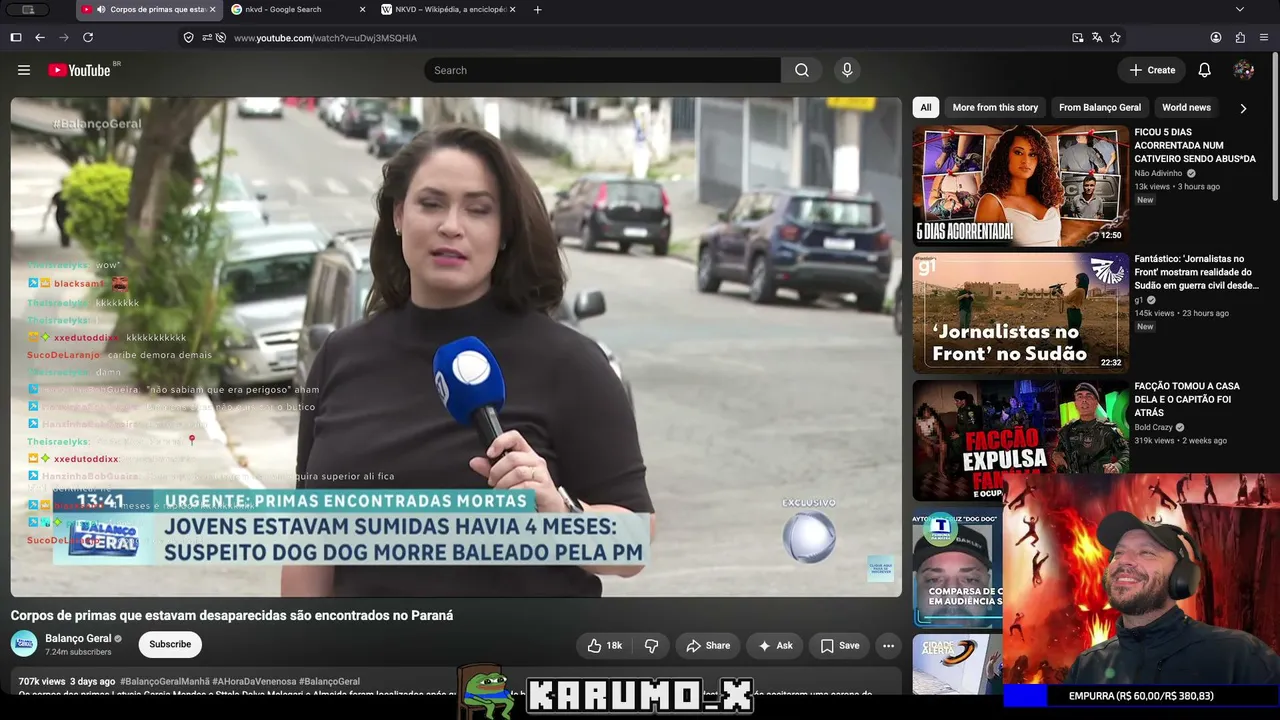The image size is (1280, 720).
Task: Start voice search with the microphone
Action: coord(847,70)
